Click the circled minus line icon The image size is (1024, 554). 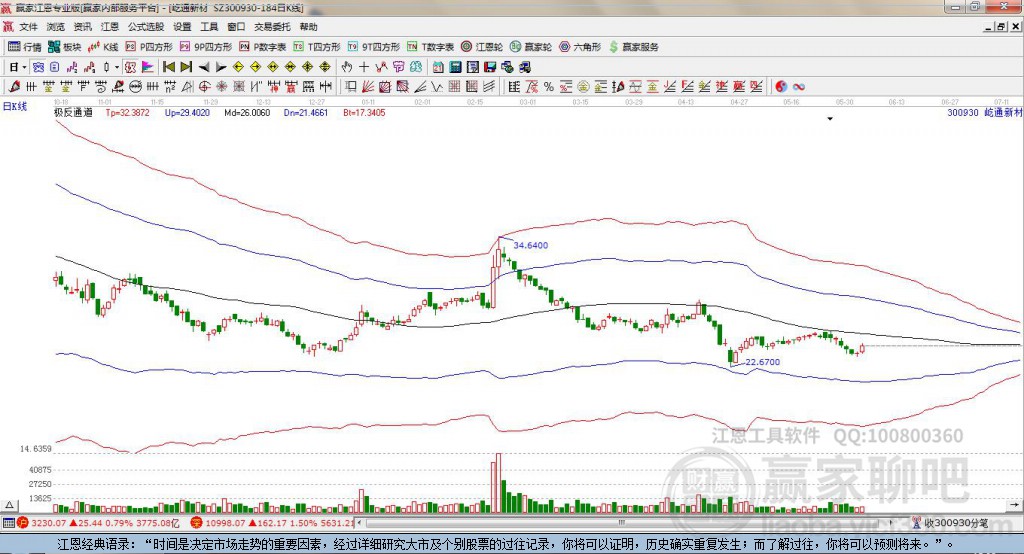pos(136,86)
